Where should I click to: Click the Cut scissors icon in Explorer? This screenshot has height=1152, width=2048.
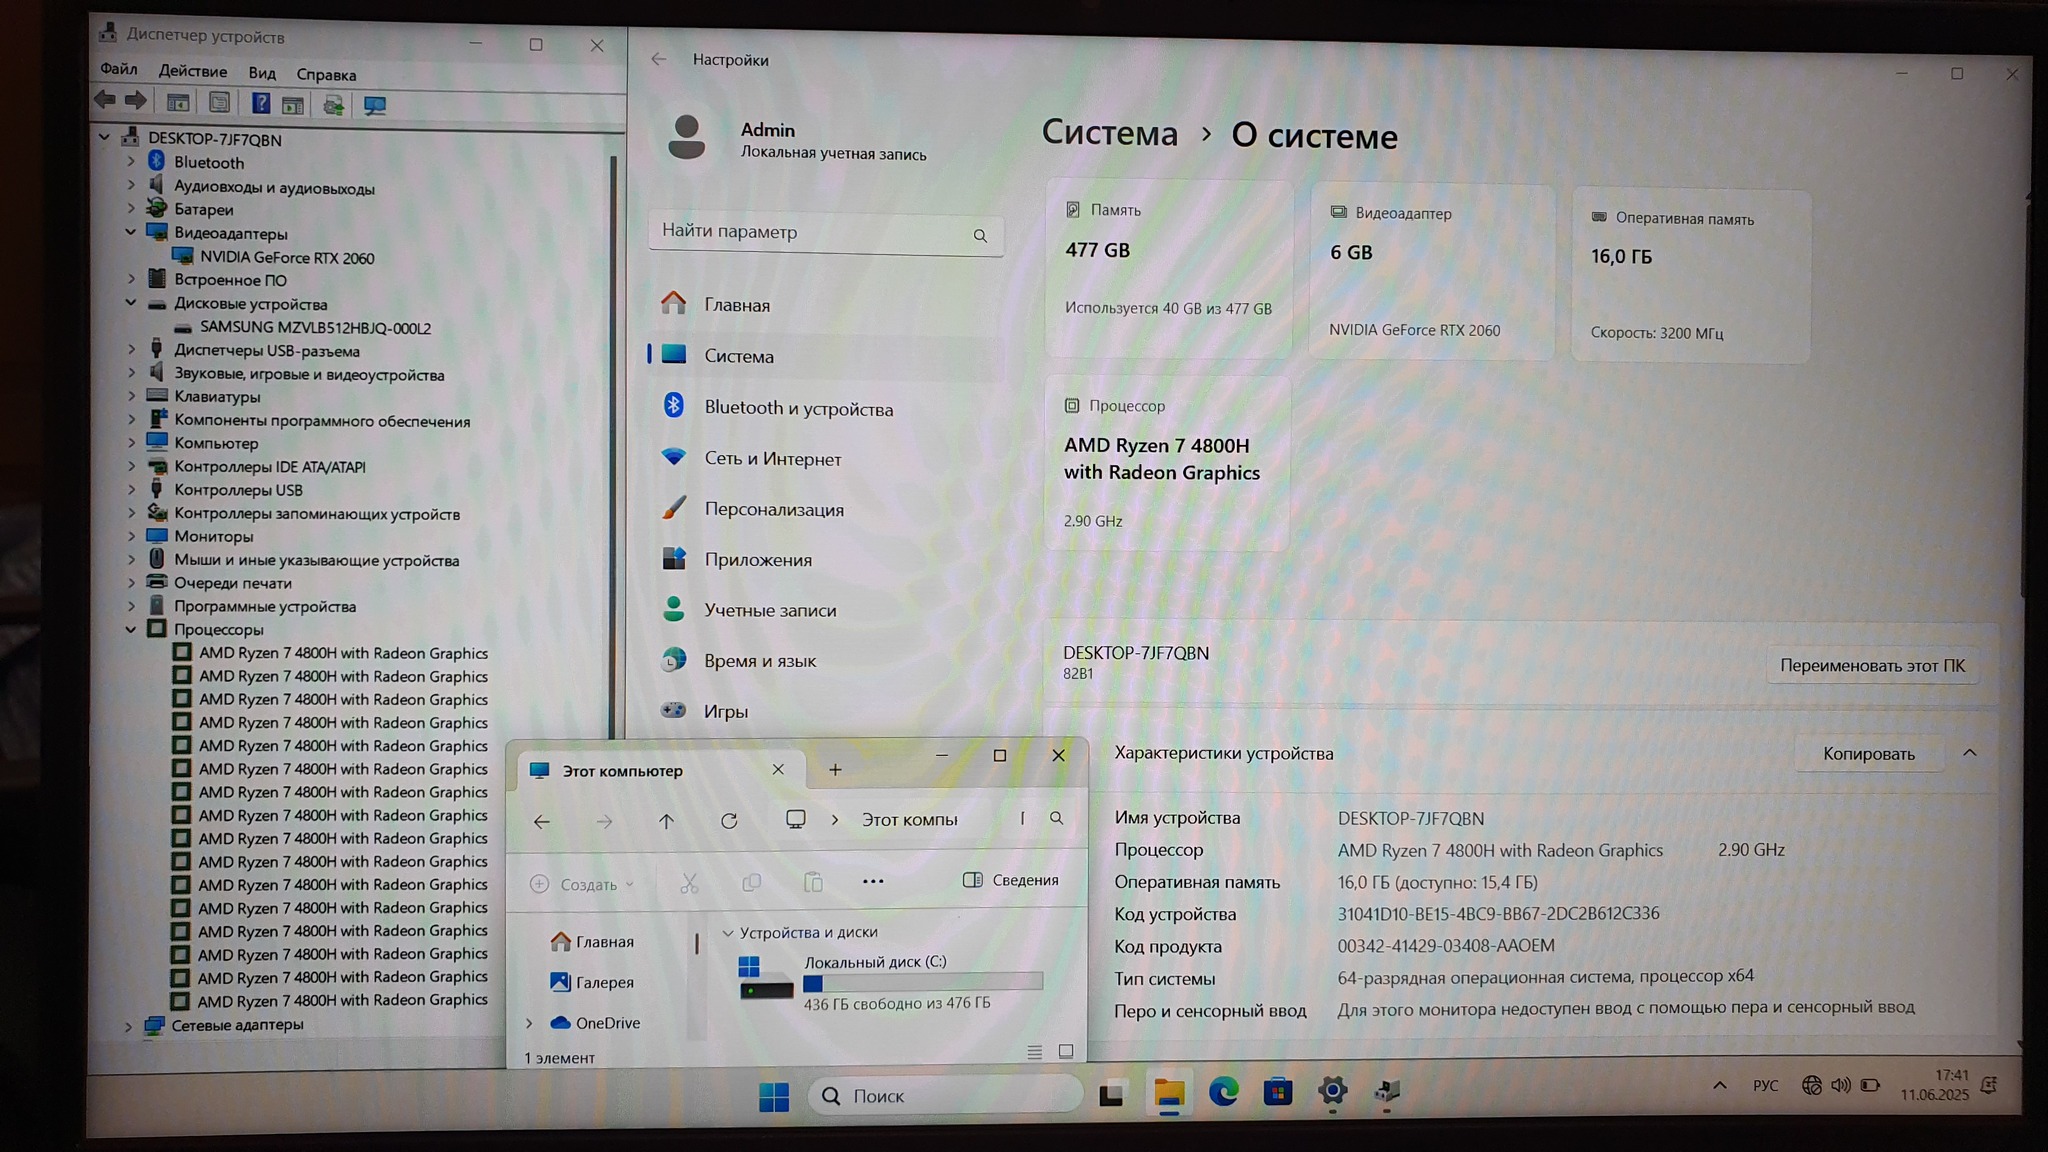(x=689, y=883)
